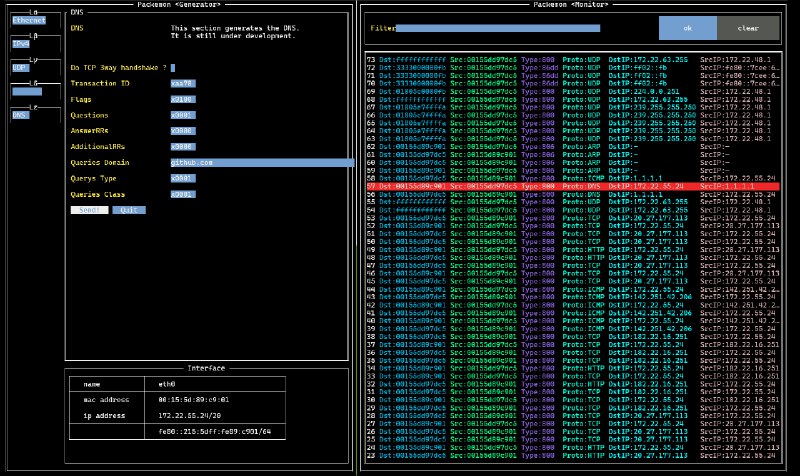Select ARP packet row 62

[573, 147]
